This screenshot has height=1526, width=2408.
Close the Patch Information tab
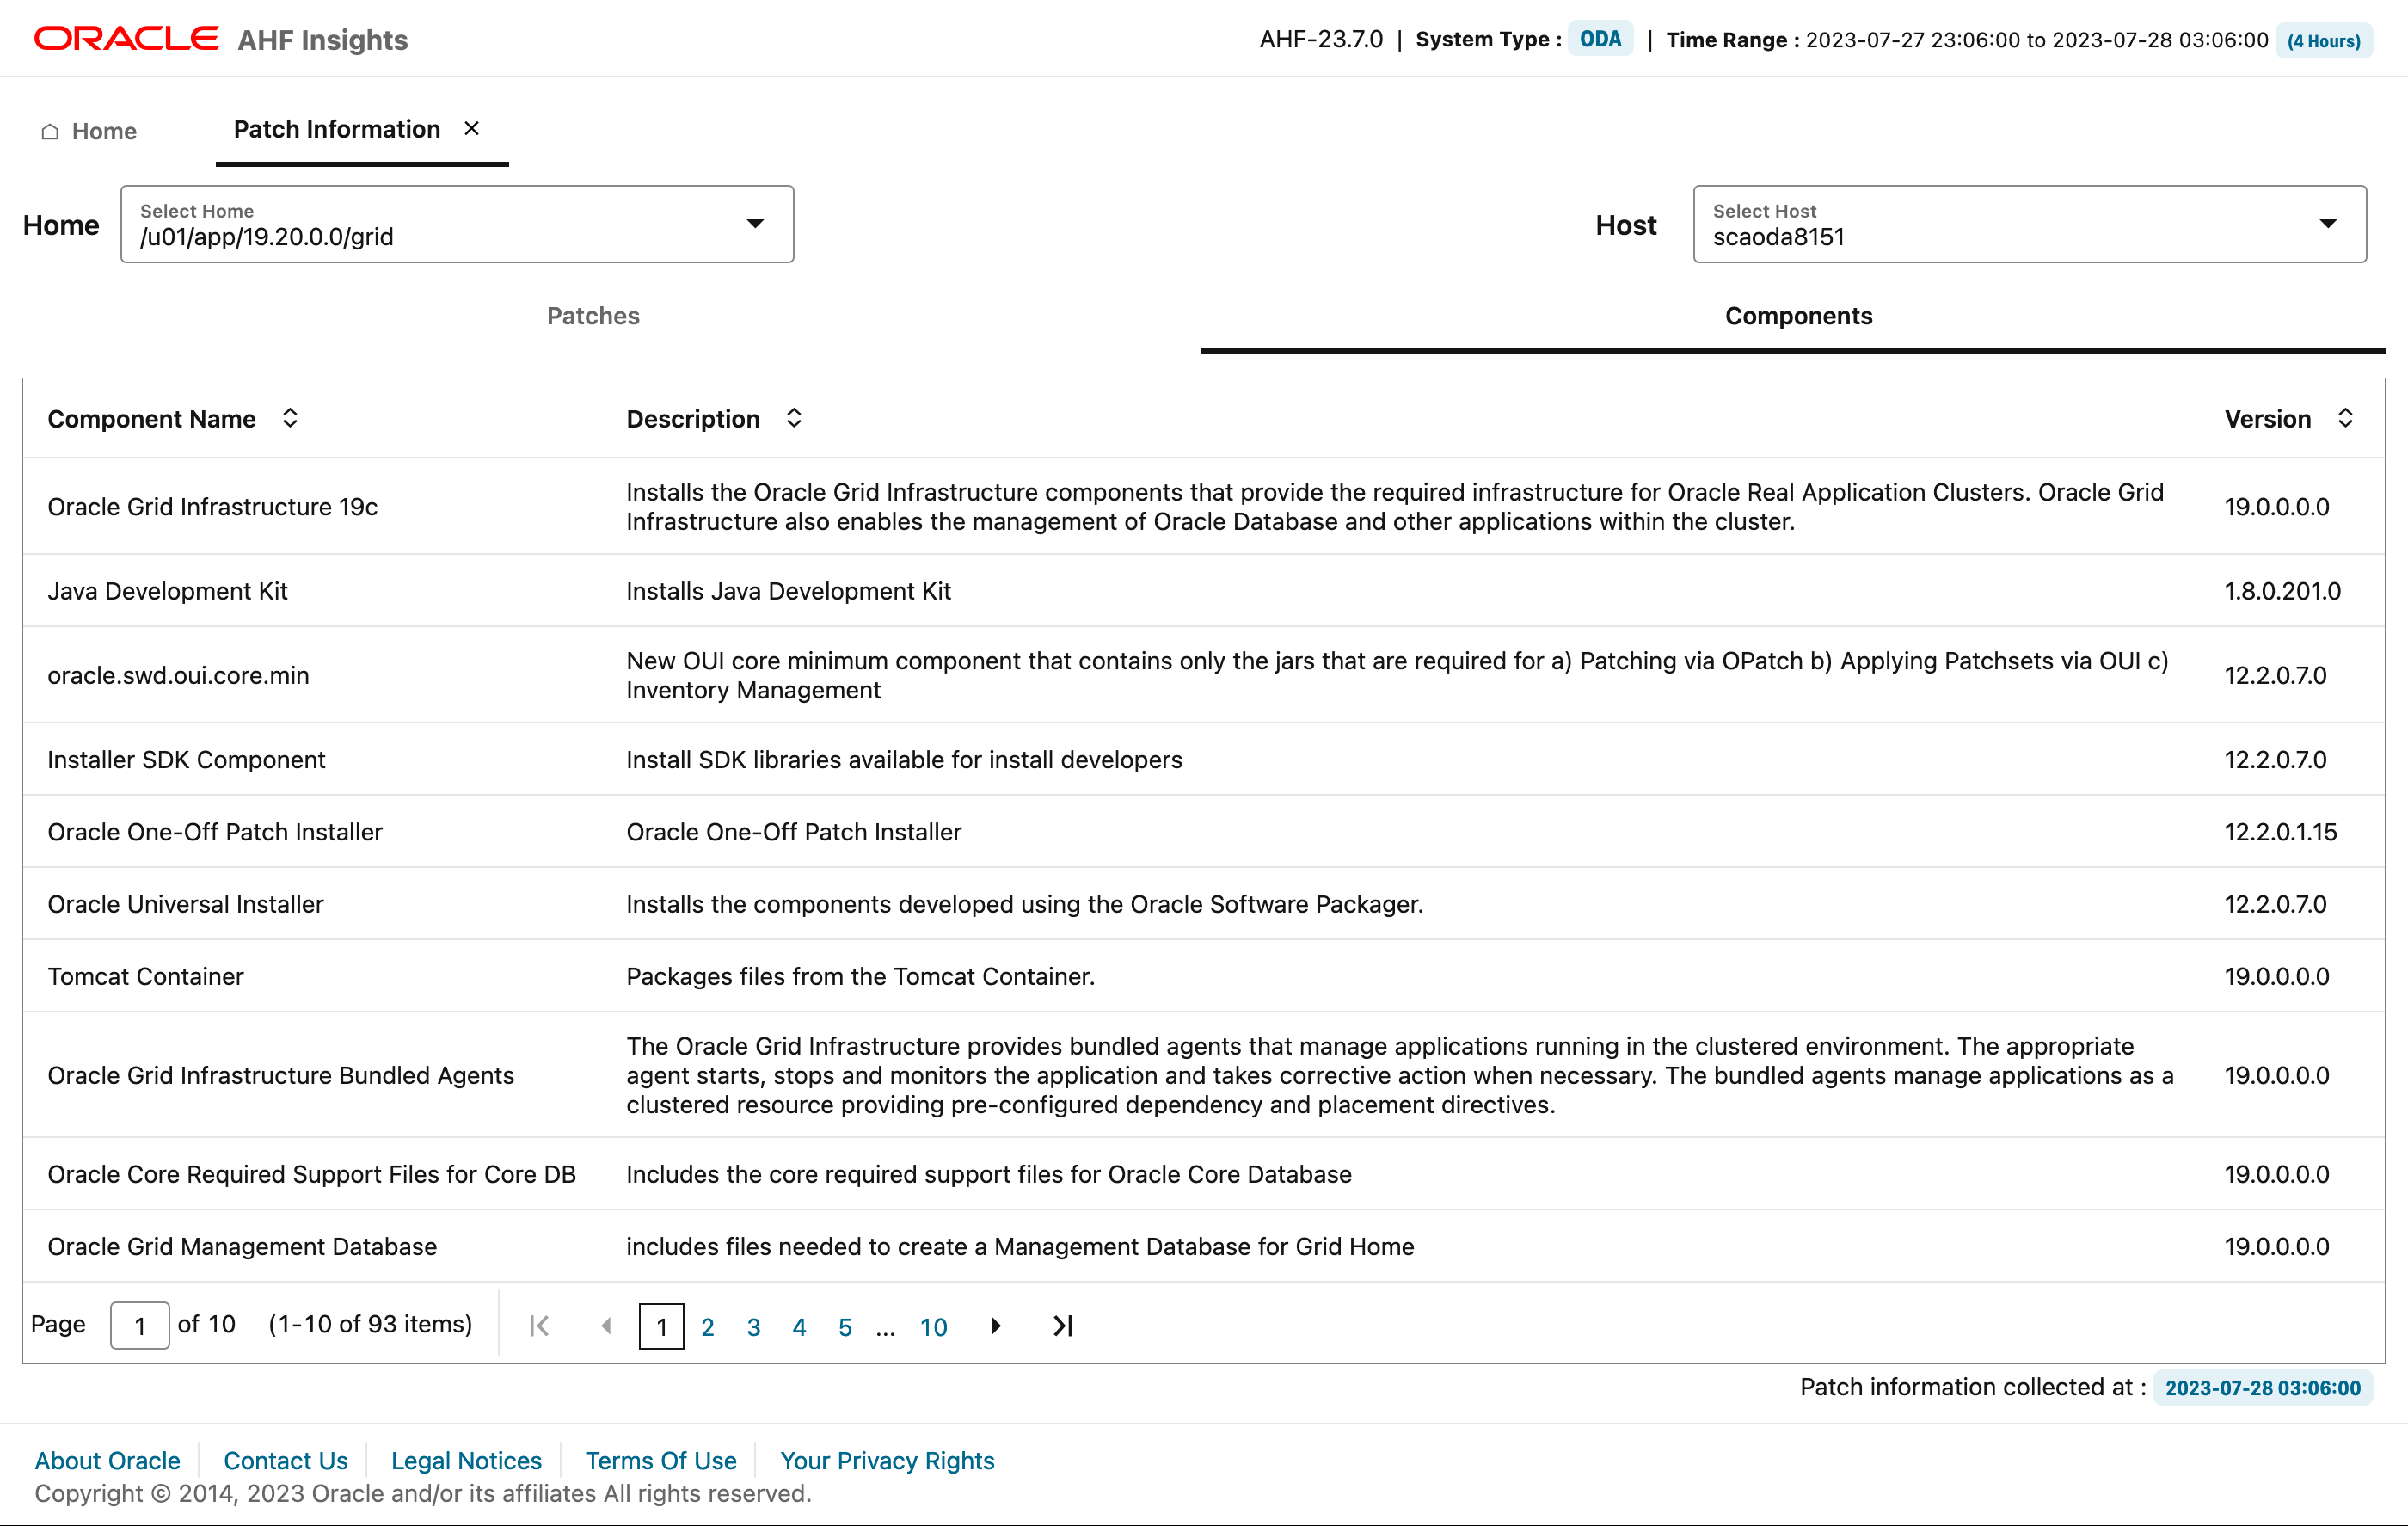click(472, 129)
